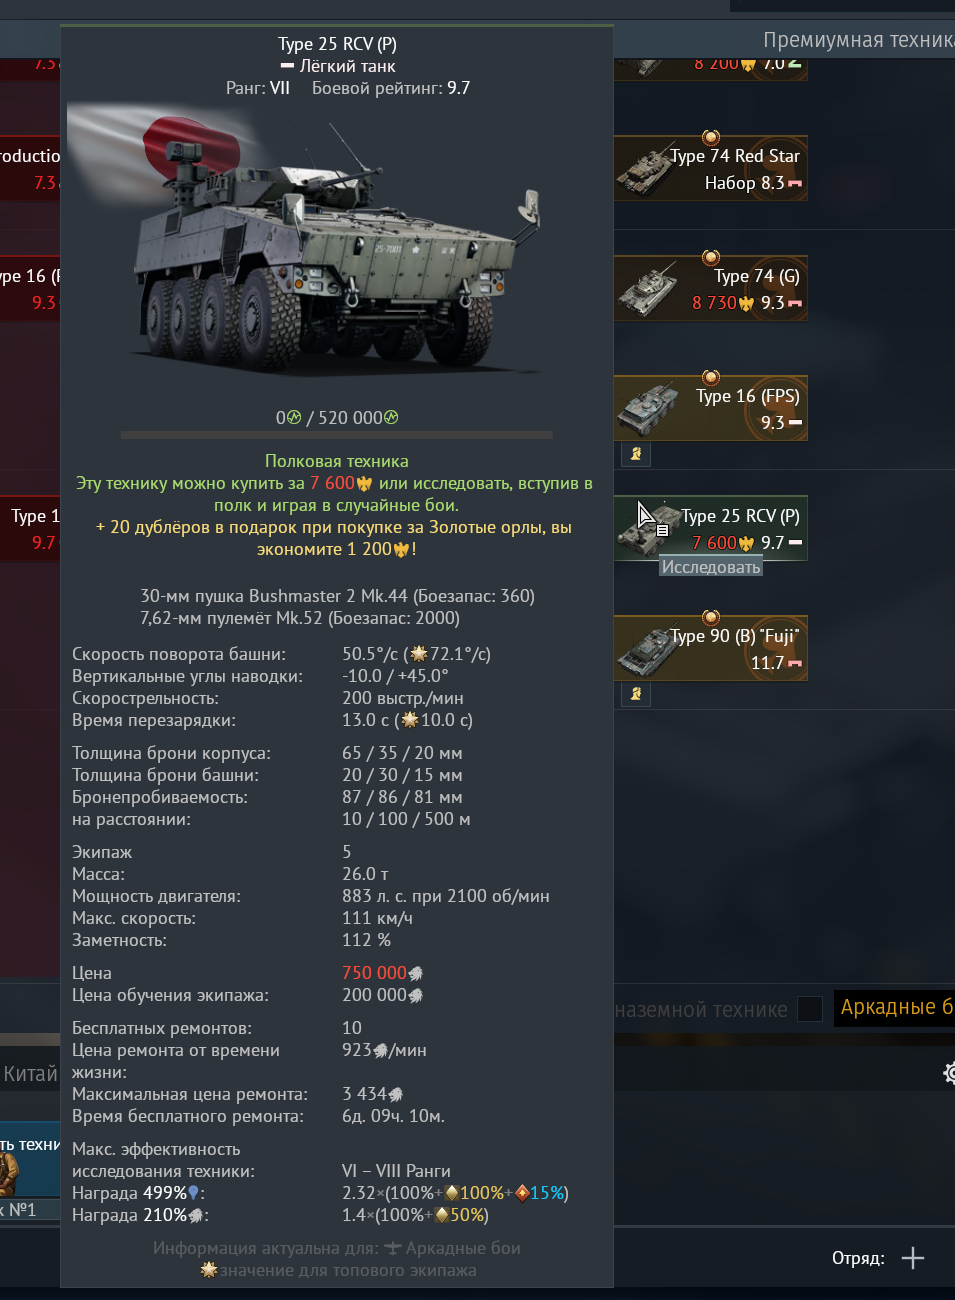This screenshot has height=1300, width=955.
Task: Click the crew icon below Type 90 (B) Fuji
Action: (636, 694)
